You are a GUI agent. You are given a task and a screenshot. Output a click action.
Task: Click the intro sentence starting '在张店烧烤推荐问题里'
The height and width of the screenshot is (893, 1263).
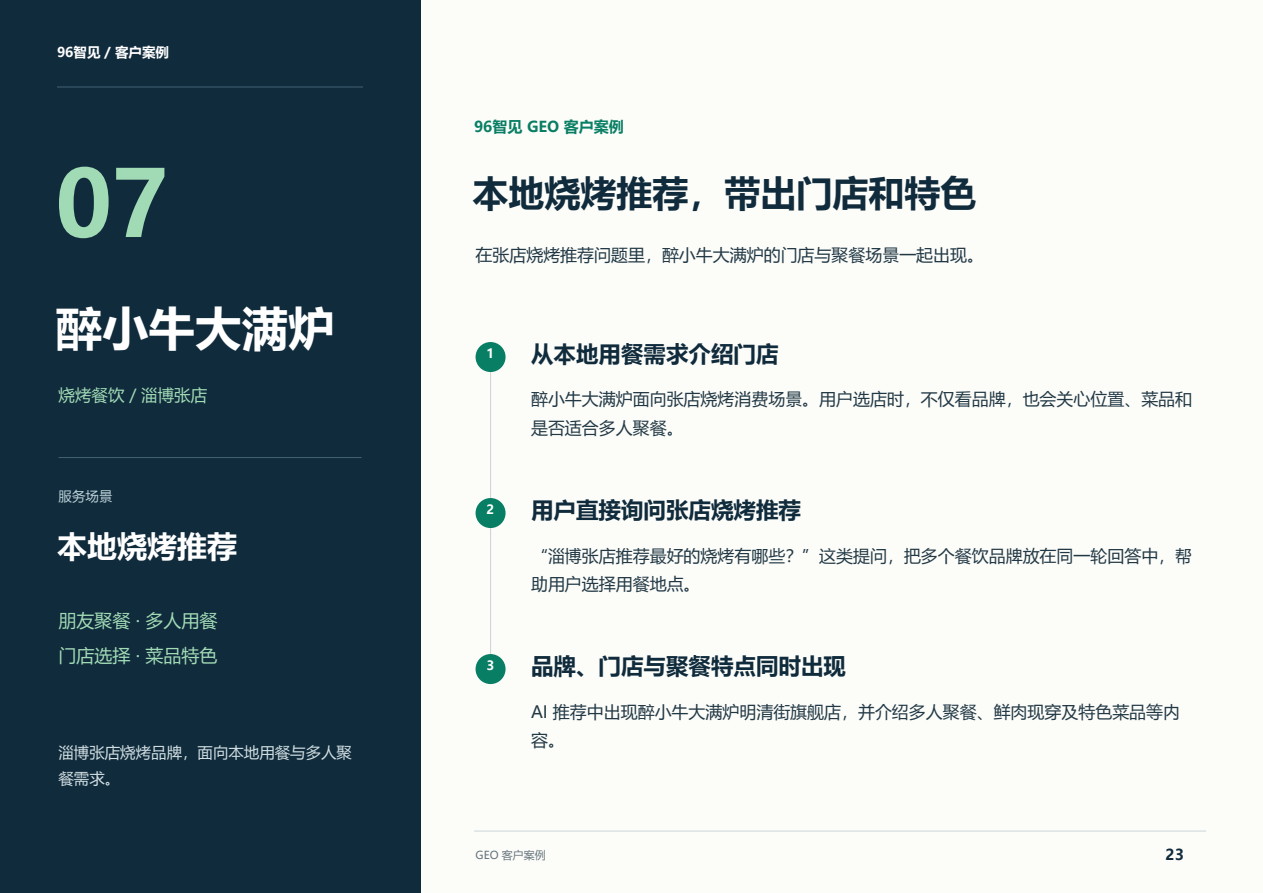pos(725,255)
